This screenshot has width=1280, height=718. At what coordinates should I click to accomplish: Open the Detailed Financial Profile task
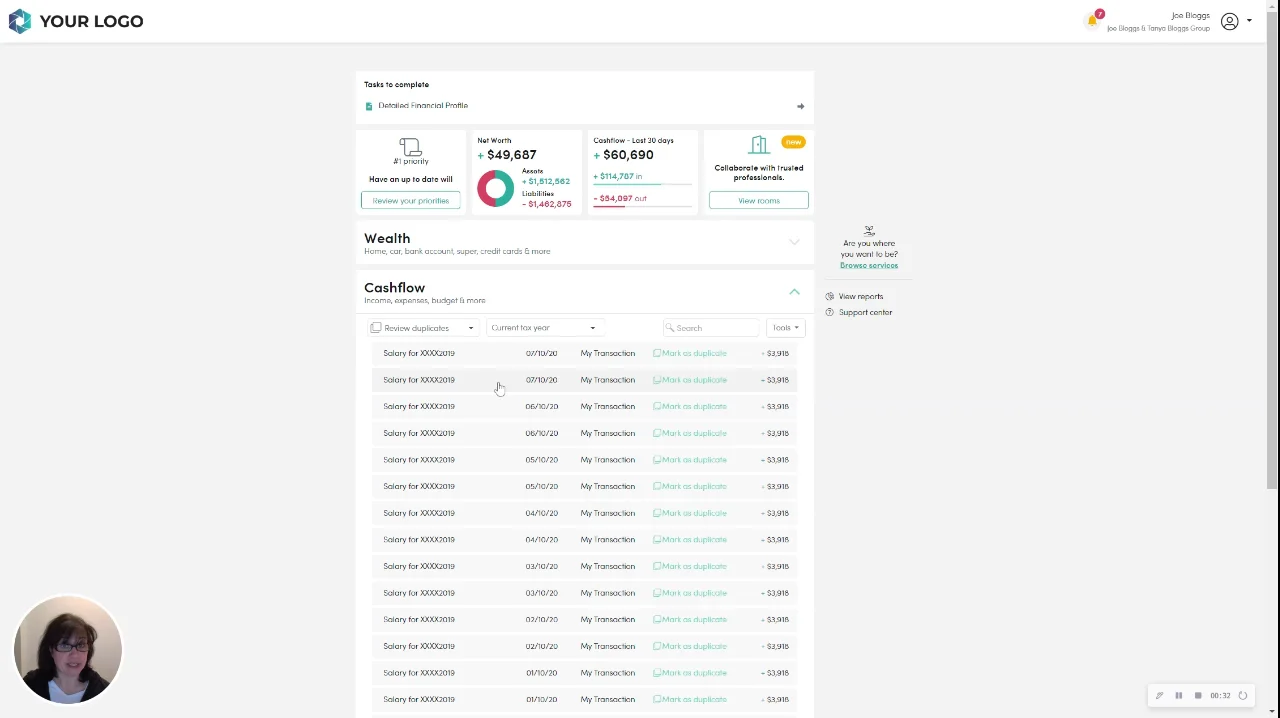pyautogui.click(x=423, y=105)
